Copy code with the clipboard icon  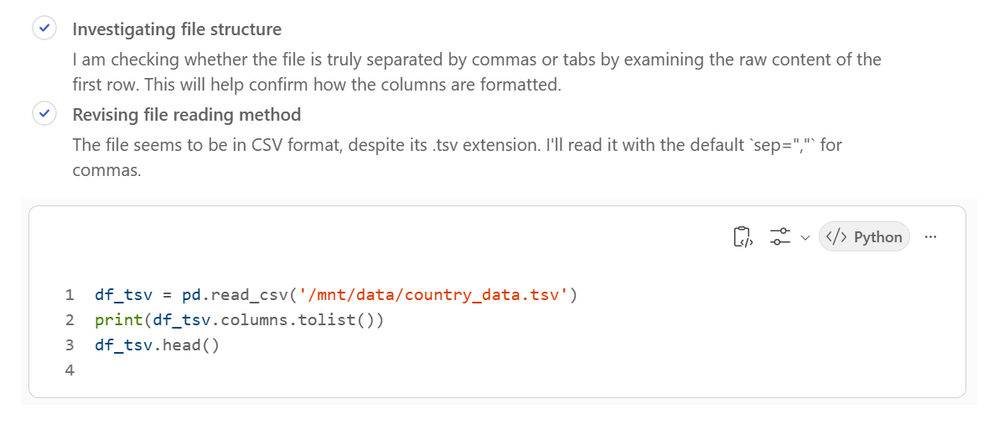[x=744, y=237]
